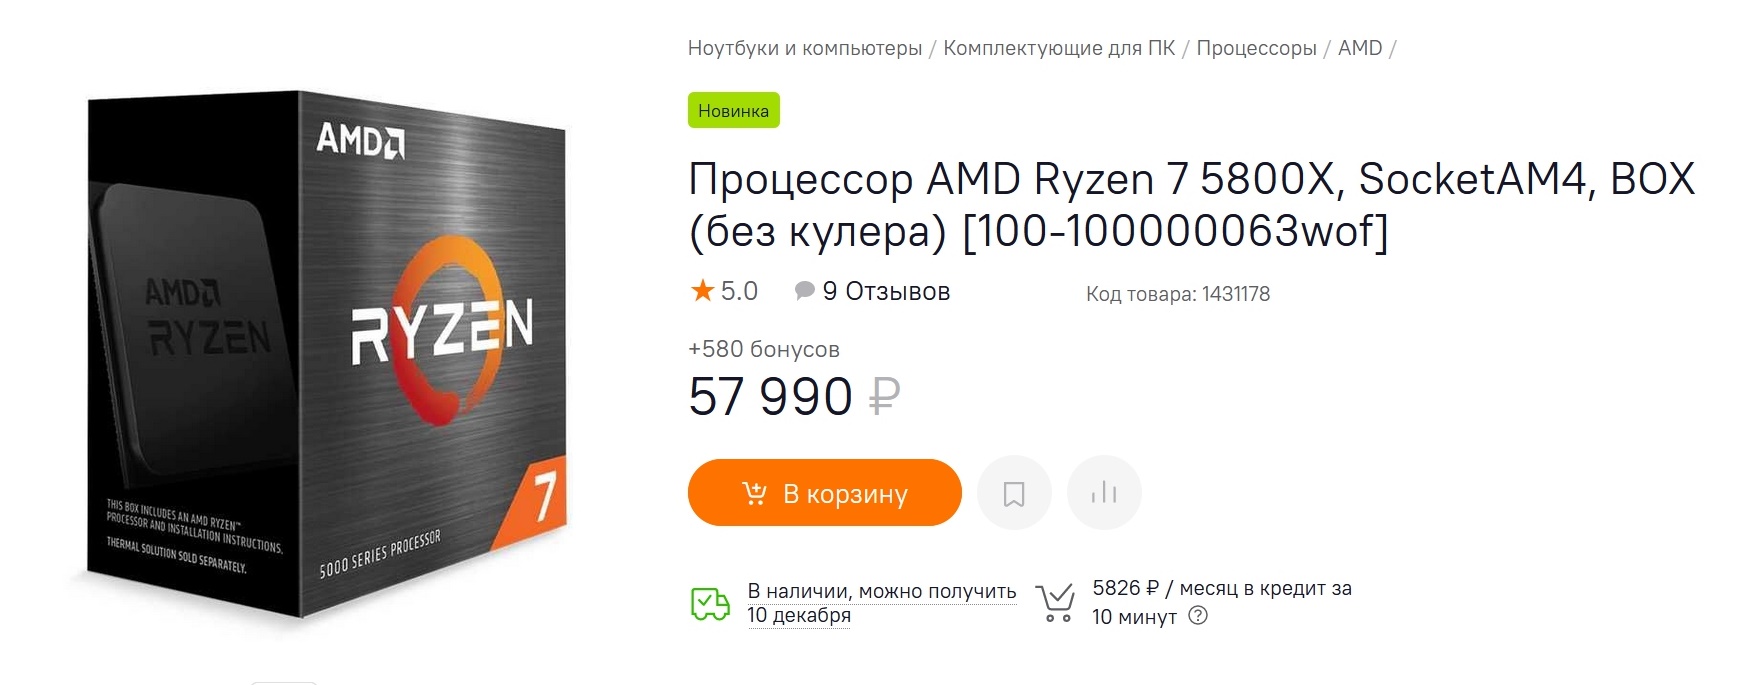This screenshot has height=685, width=1747.
Task: Open the 9 Отзывов reviews link
Action: pyautogui.click(x=886, y=292)
